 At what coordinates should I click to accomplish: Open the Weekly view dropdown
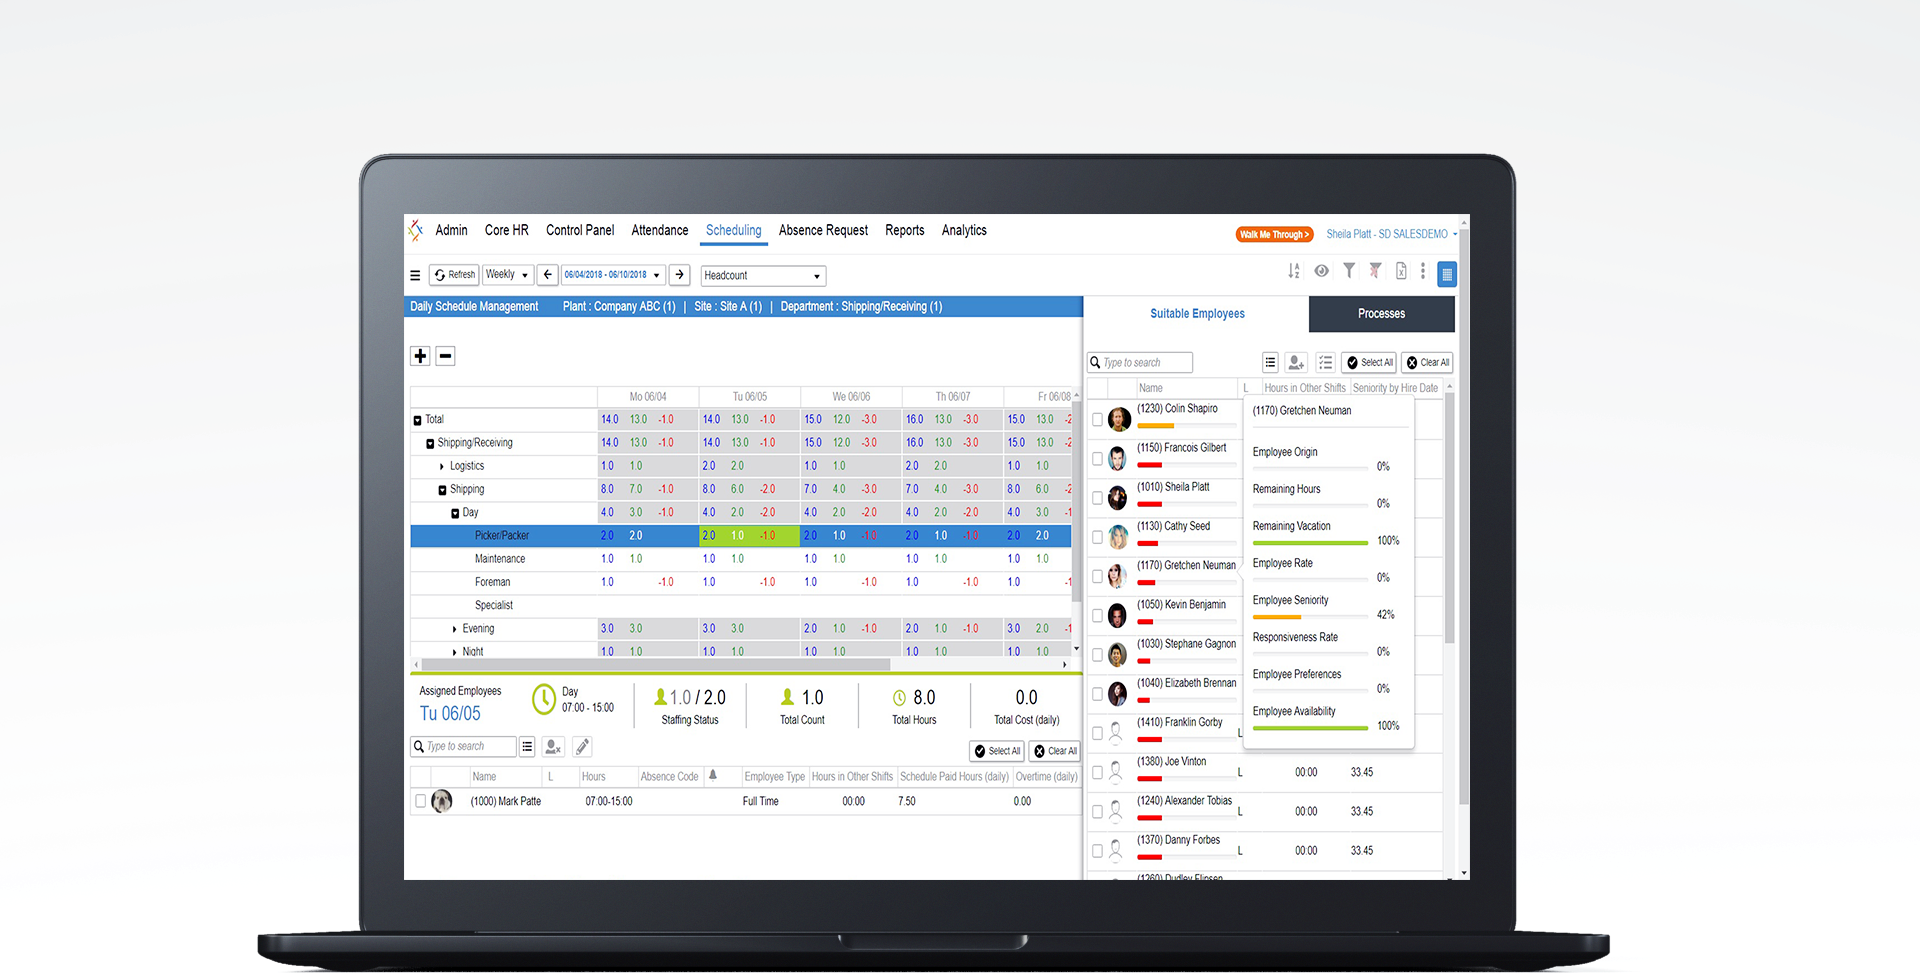tap(507, 275)
